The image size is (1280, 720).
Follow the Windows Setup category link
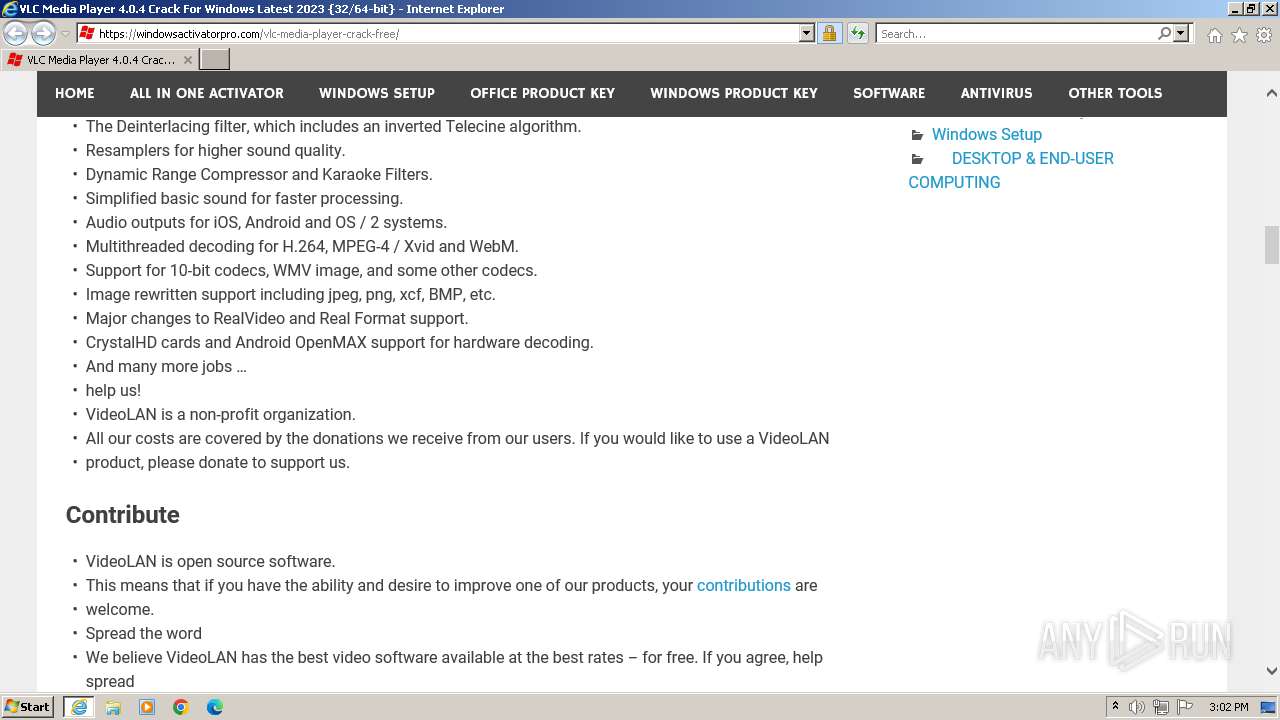click(987, 134)
